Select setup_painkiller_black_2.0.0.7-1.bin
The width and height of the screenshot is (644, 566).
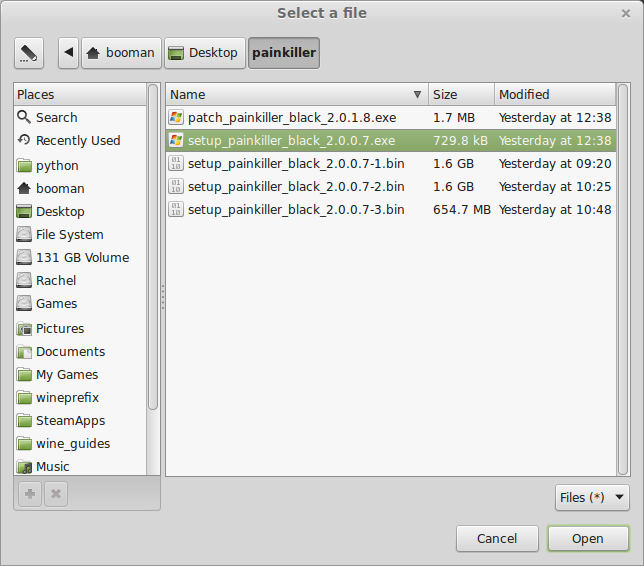pos(391,163)
